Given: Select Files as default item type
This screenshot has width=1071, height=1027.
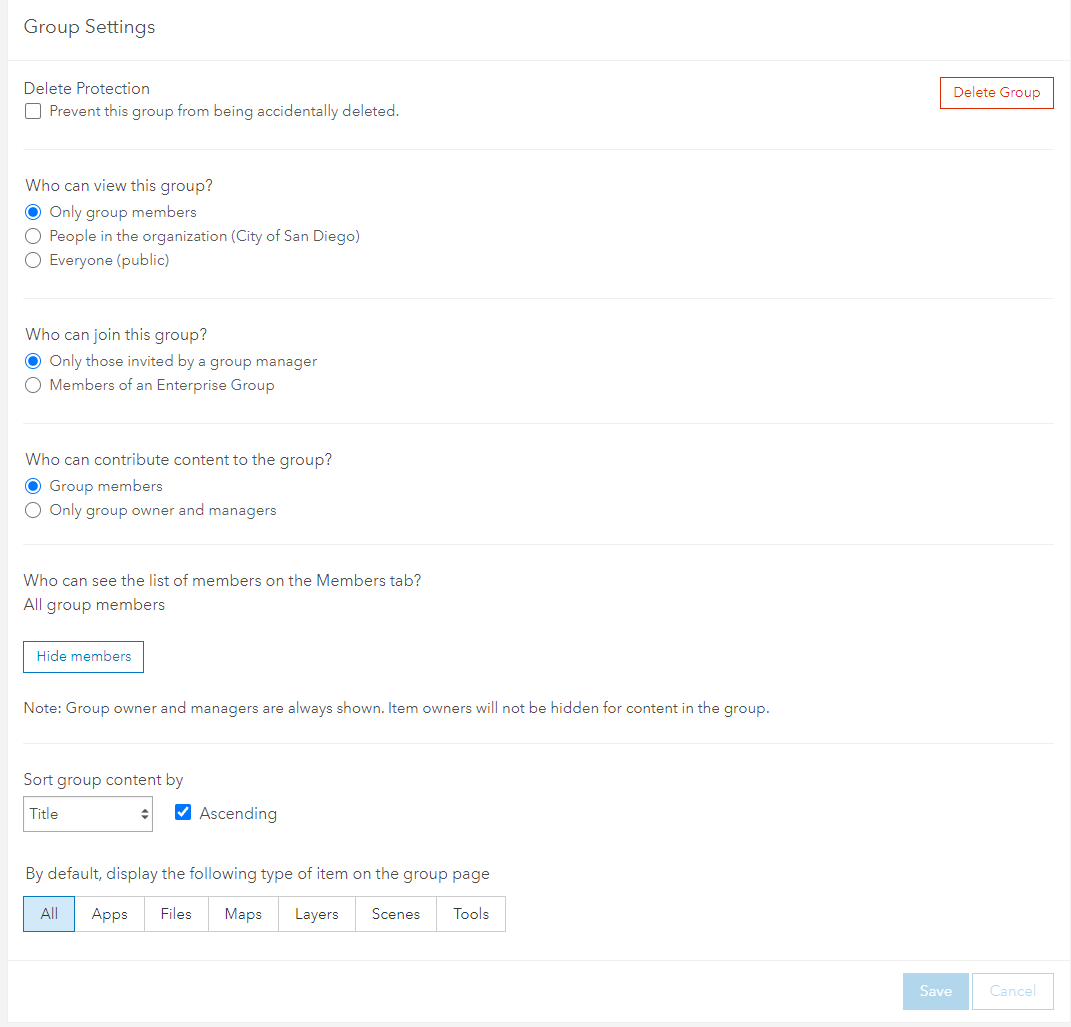Looking at the screenshot, I should [176, 914].
